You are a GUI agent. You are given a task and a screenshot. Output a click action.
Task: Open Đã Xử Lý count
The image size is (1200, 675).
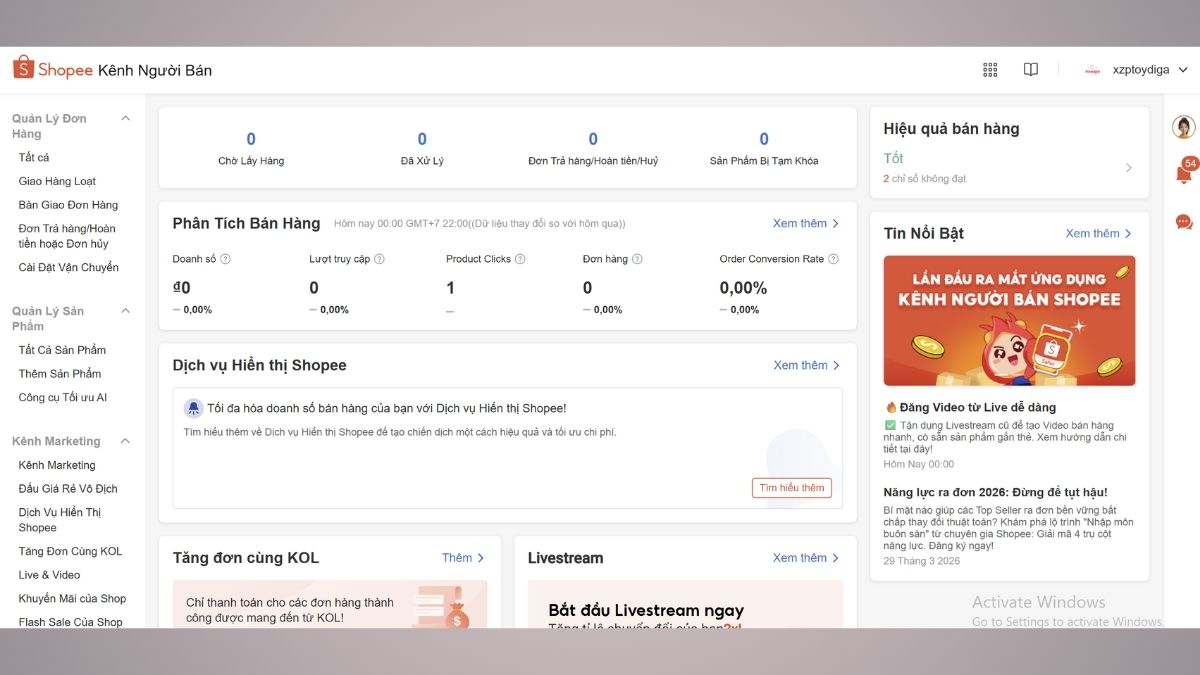pos(422,148)
